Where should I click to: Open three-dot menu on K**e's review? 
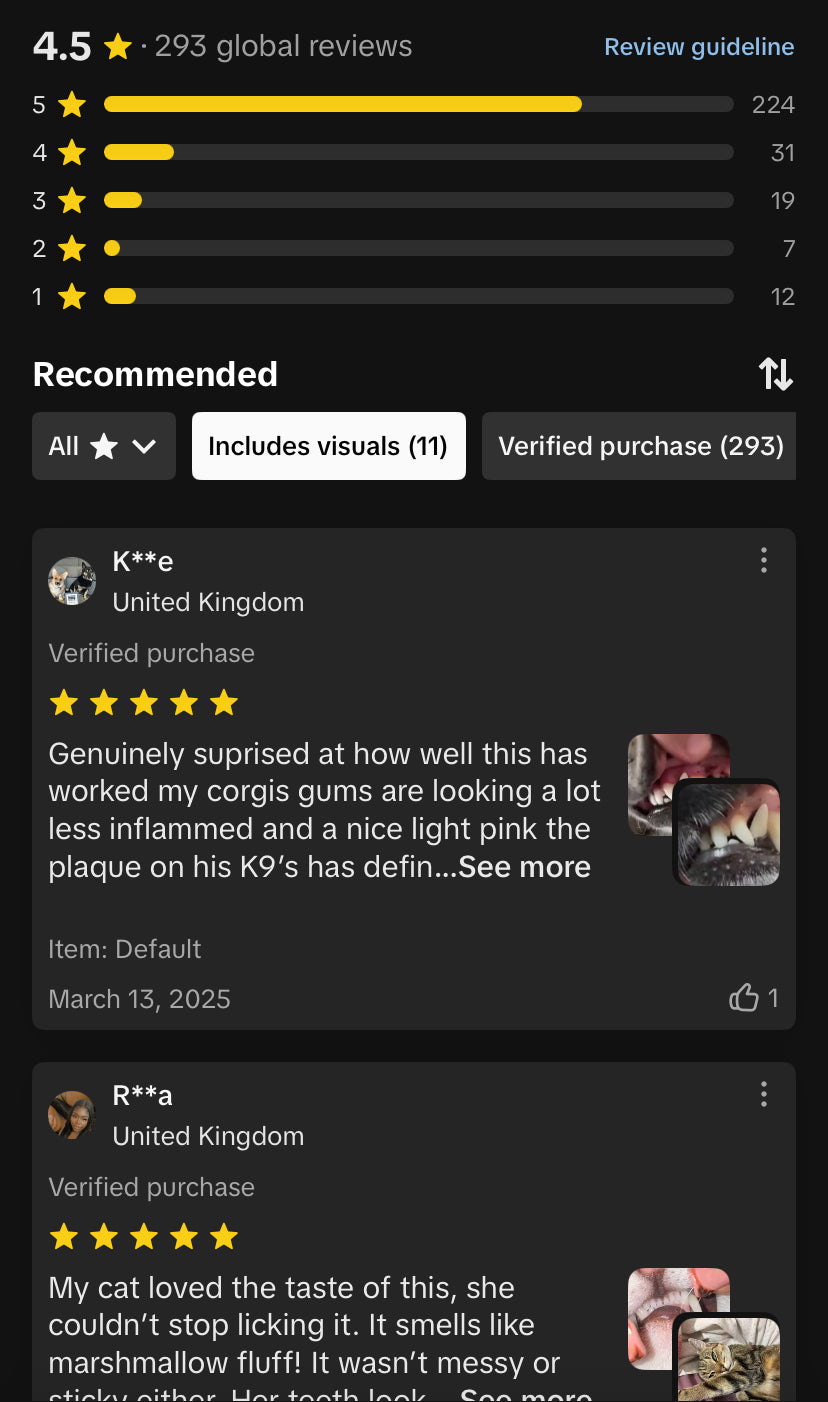pyautogui.click(x=764, y=560)
